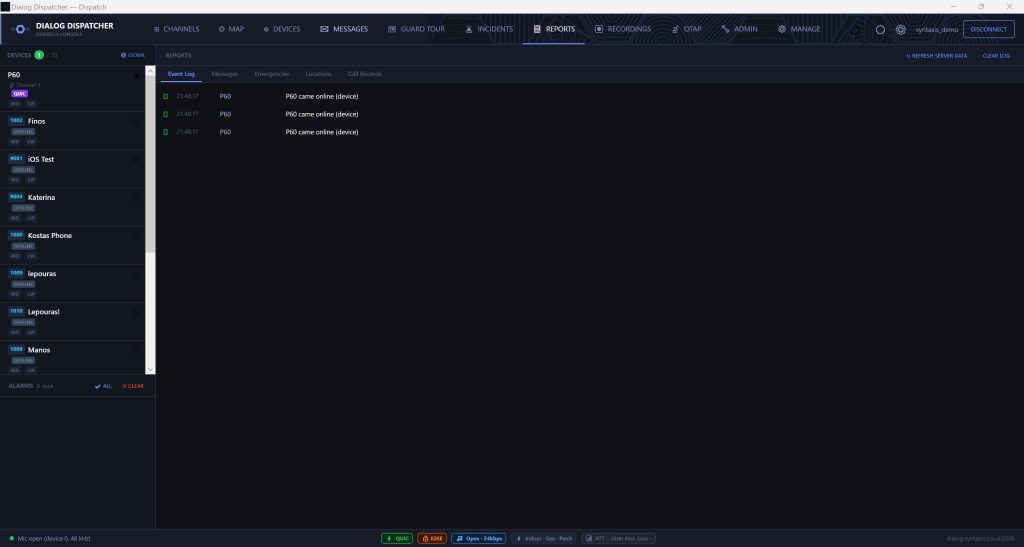Click the first P60 came online event
This screenshot has width=1024, height=547.
click(x=322, y=97)
